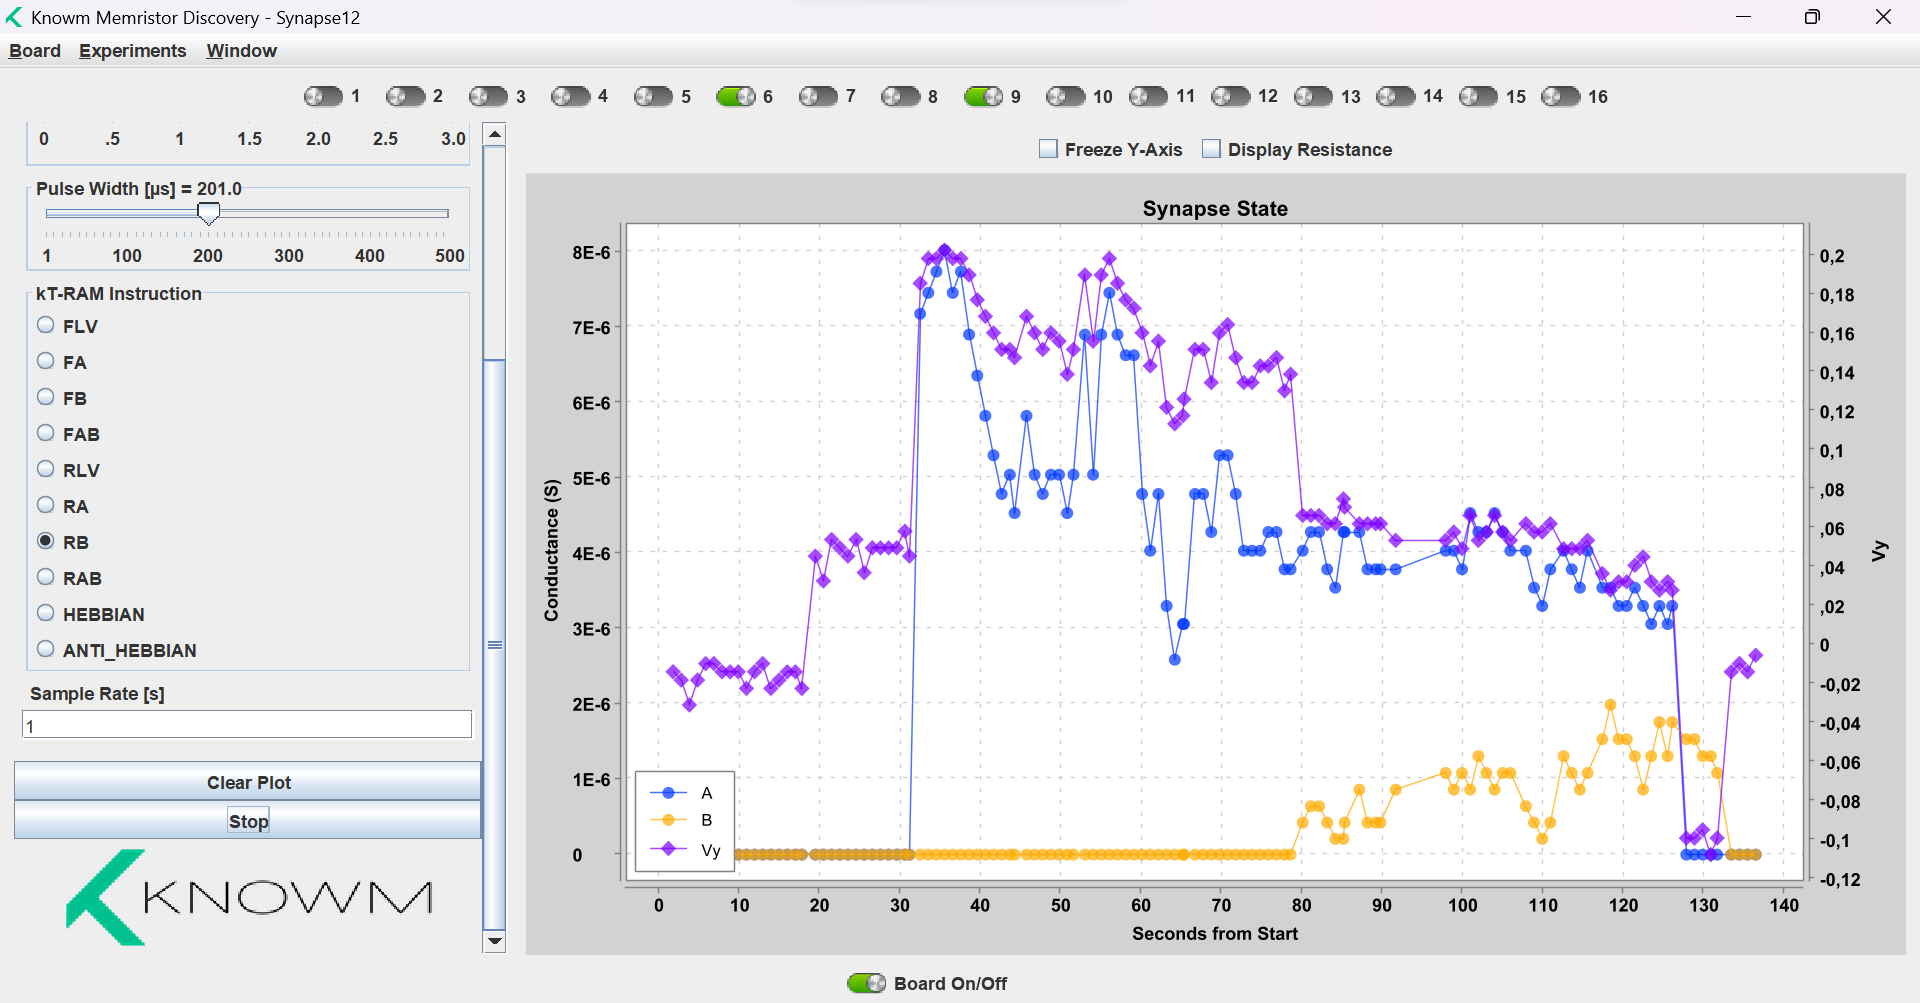This screenshot has width=1920, height=1003.
Task: Click the Pulse Width value label
Action: pos(139,188)
